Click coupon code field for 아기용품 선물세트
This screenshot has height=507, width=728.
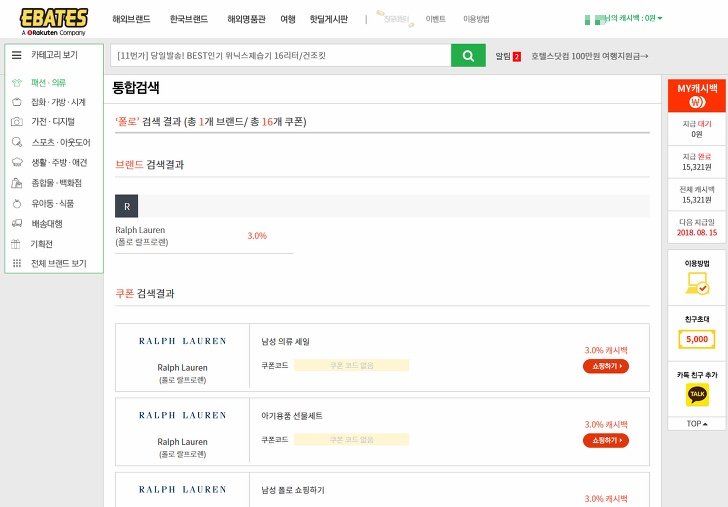(351, 440)
